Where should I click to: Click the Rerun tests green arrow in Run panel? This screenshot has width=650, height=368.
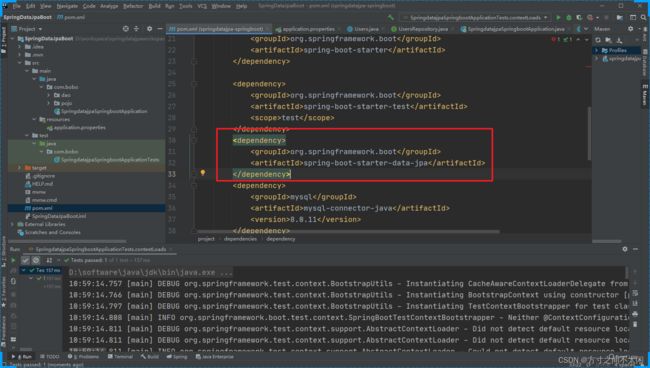pyautogui.click(x=13, y=260)
